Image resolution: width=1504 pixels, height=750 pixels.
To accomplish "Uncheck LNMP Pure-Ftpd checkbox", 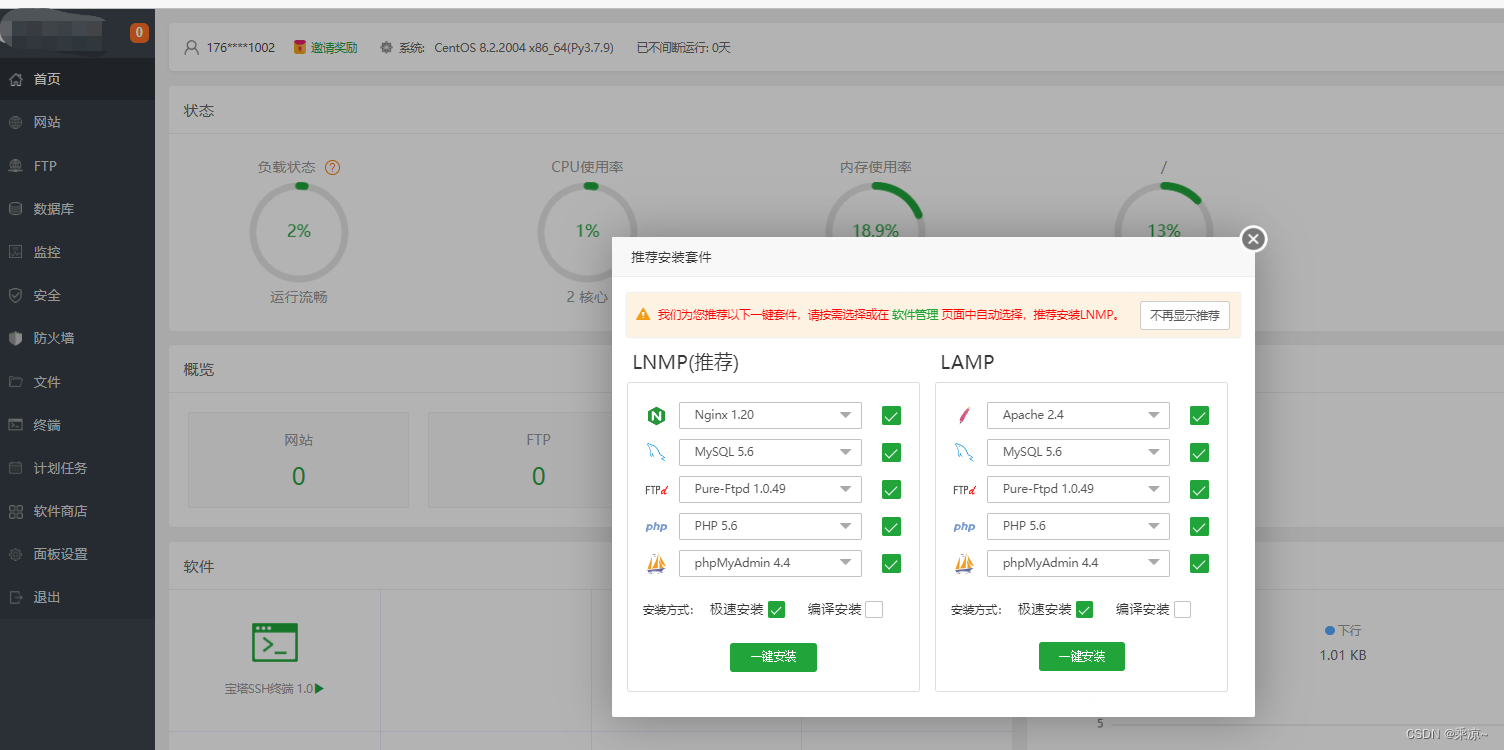I will click(891, 490).
